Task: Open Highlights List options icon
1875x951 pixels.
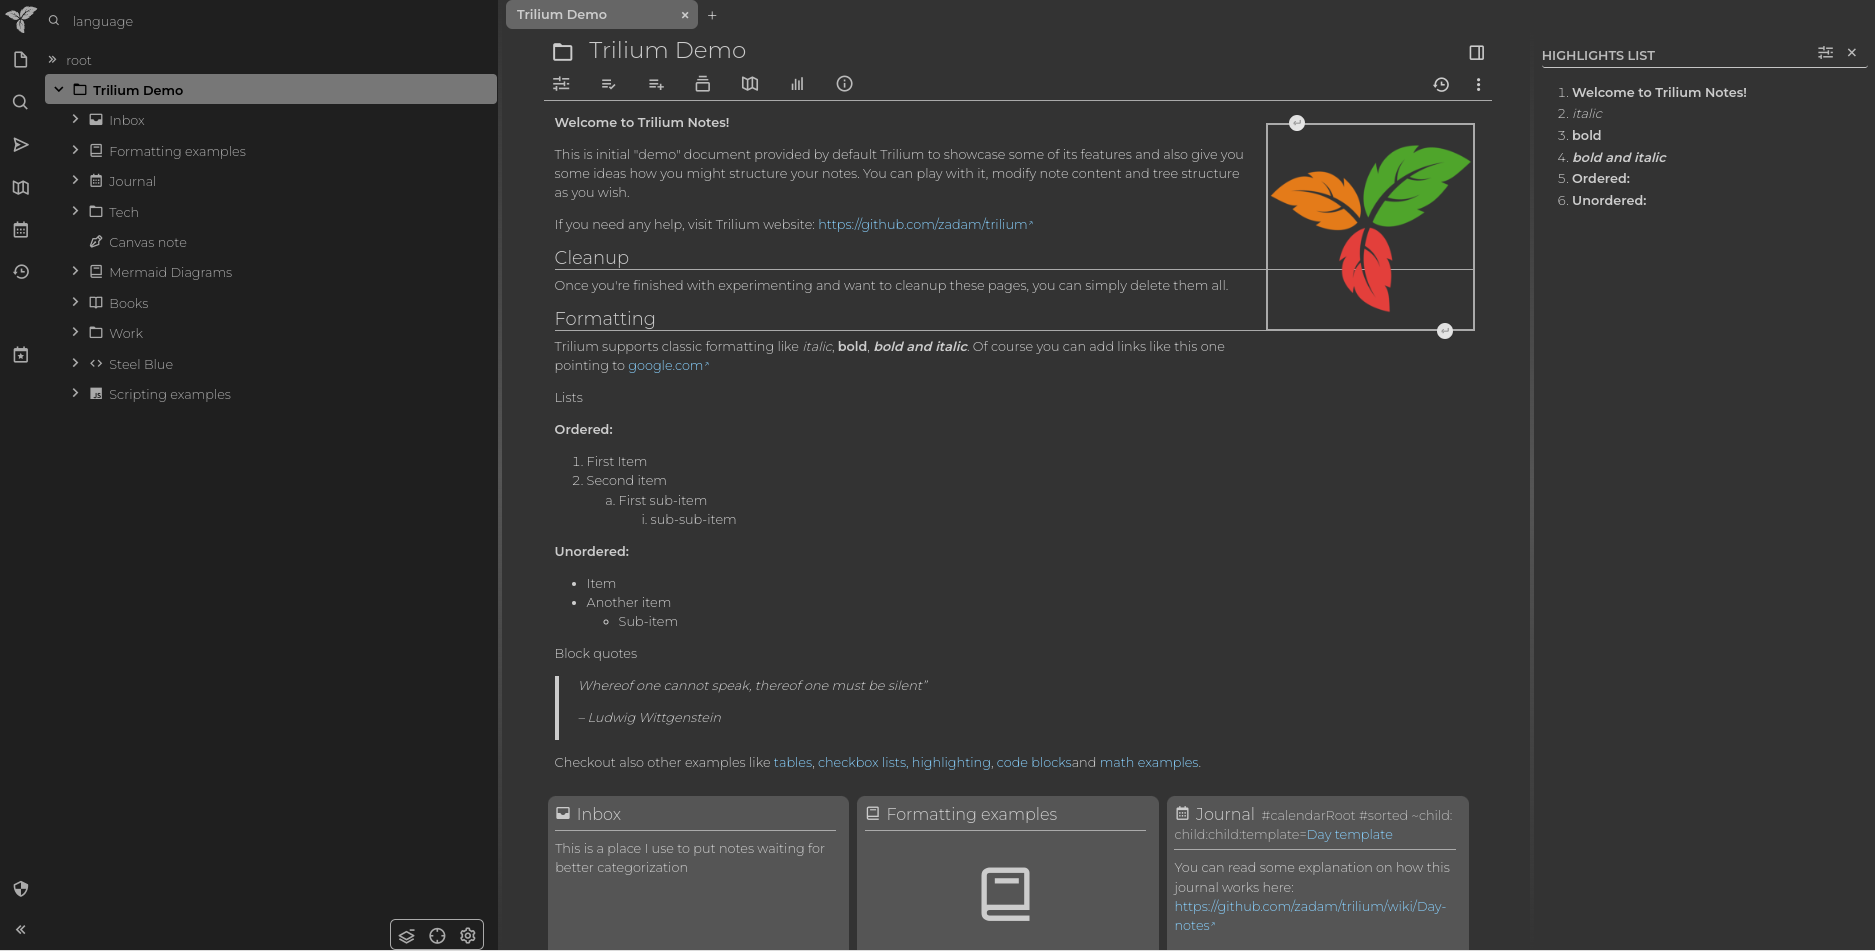Action: pyautogui.click(x=1825, y=53)
